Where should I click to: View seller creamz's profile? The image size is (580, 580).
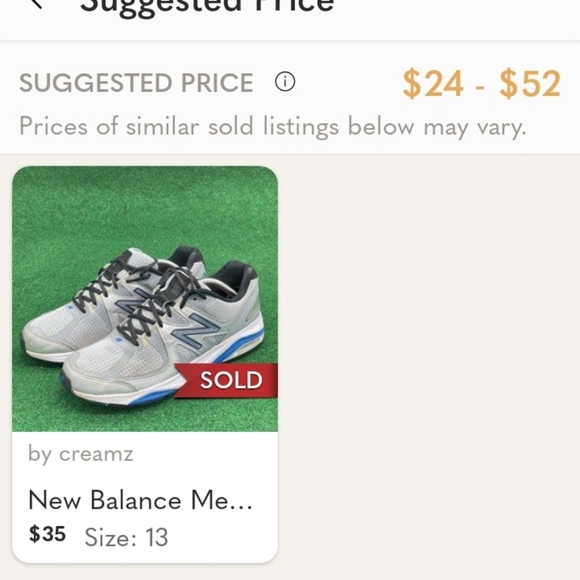pos(81,454)
